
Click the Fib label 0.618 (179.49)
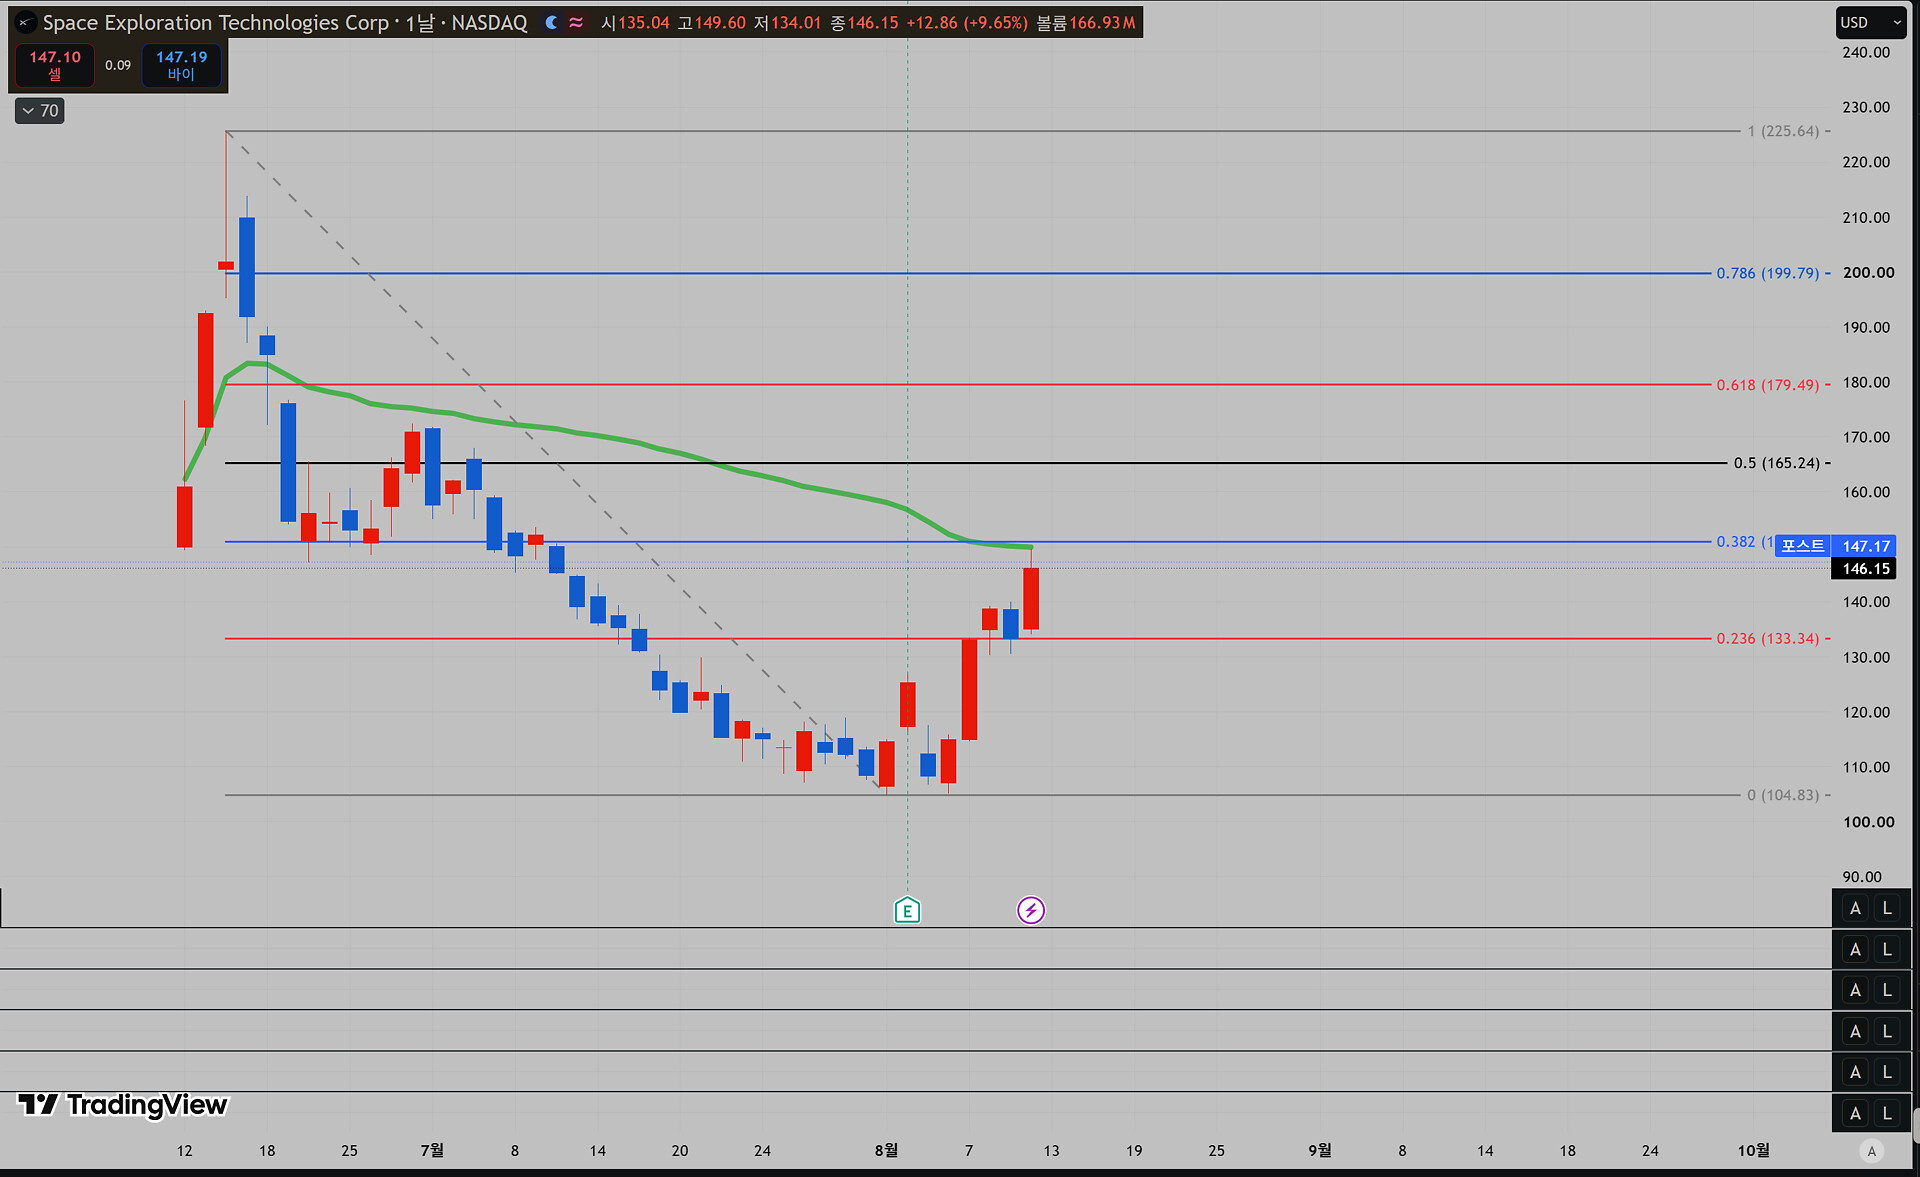click(1768, 385)
